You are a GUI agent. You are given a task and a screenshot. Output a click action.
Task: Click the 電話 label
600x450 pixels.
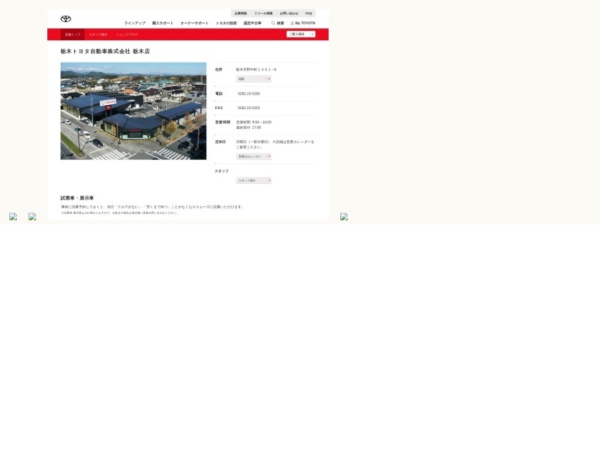click(x=218, y=94)
